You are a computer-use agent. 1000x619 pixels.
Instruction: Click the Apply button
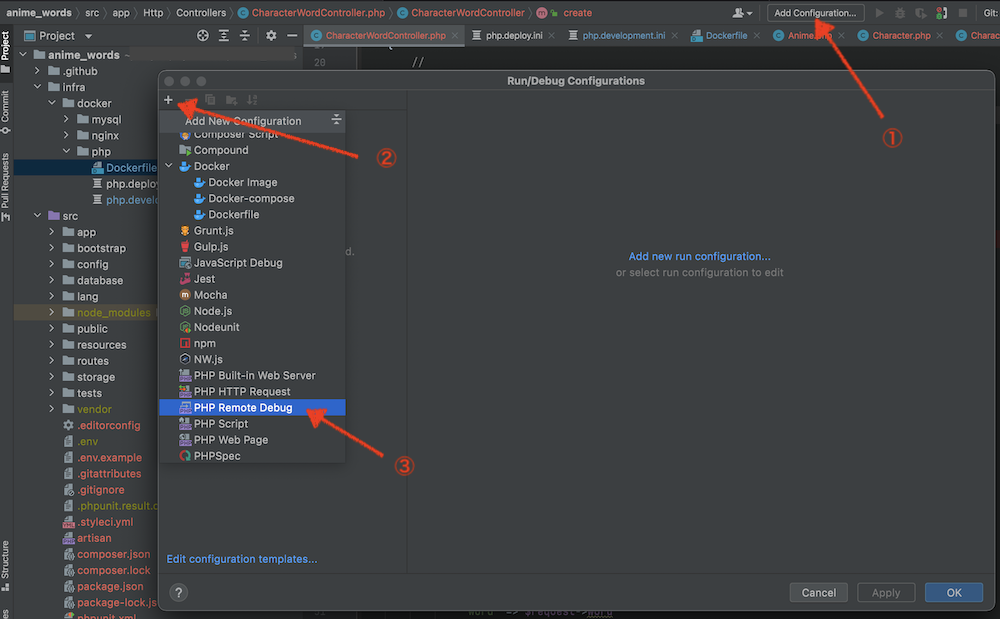[886, 593]
